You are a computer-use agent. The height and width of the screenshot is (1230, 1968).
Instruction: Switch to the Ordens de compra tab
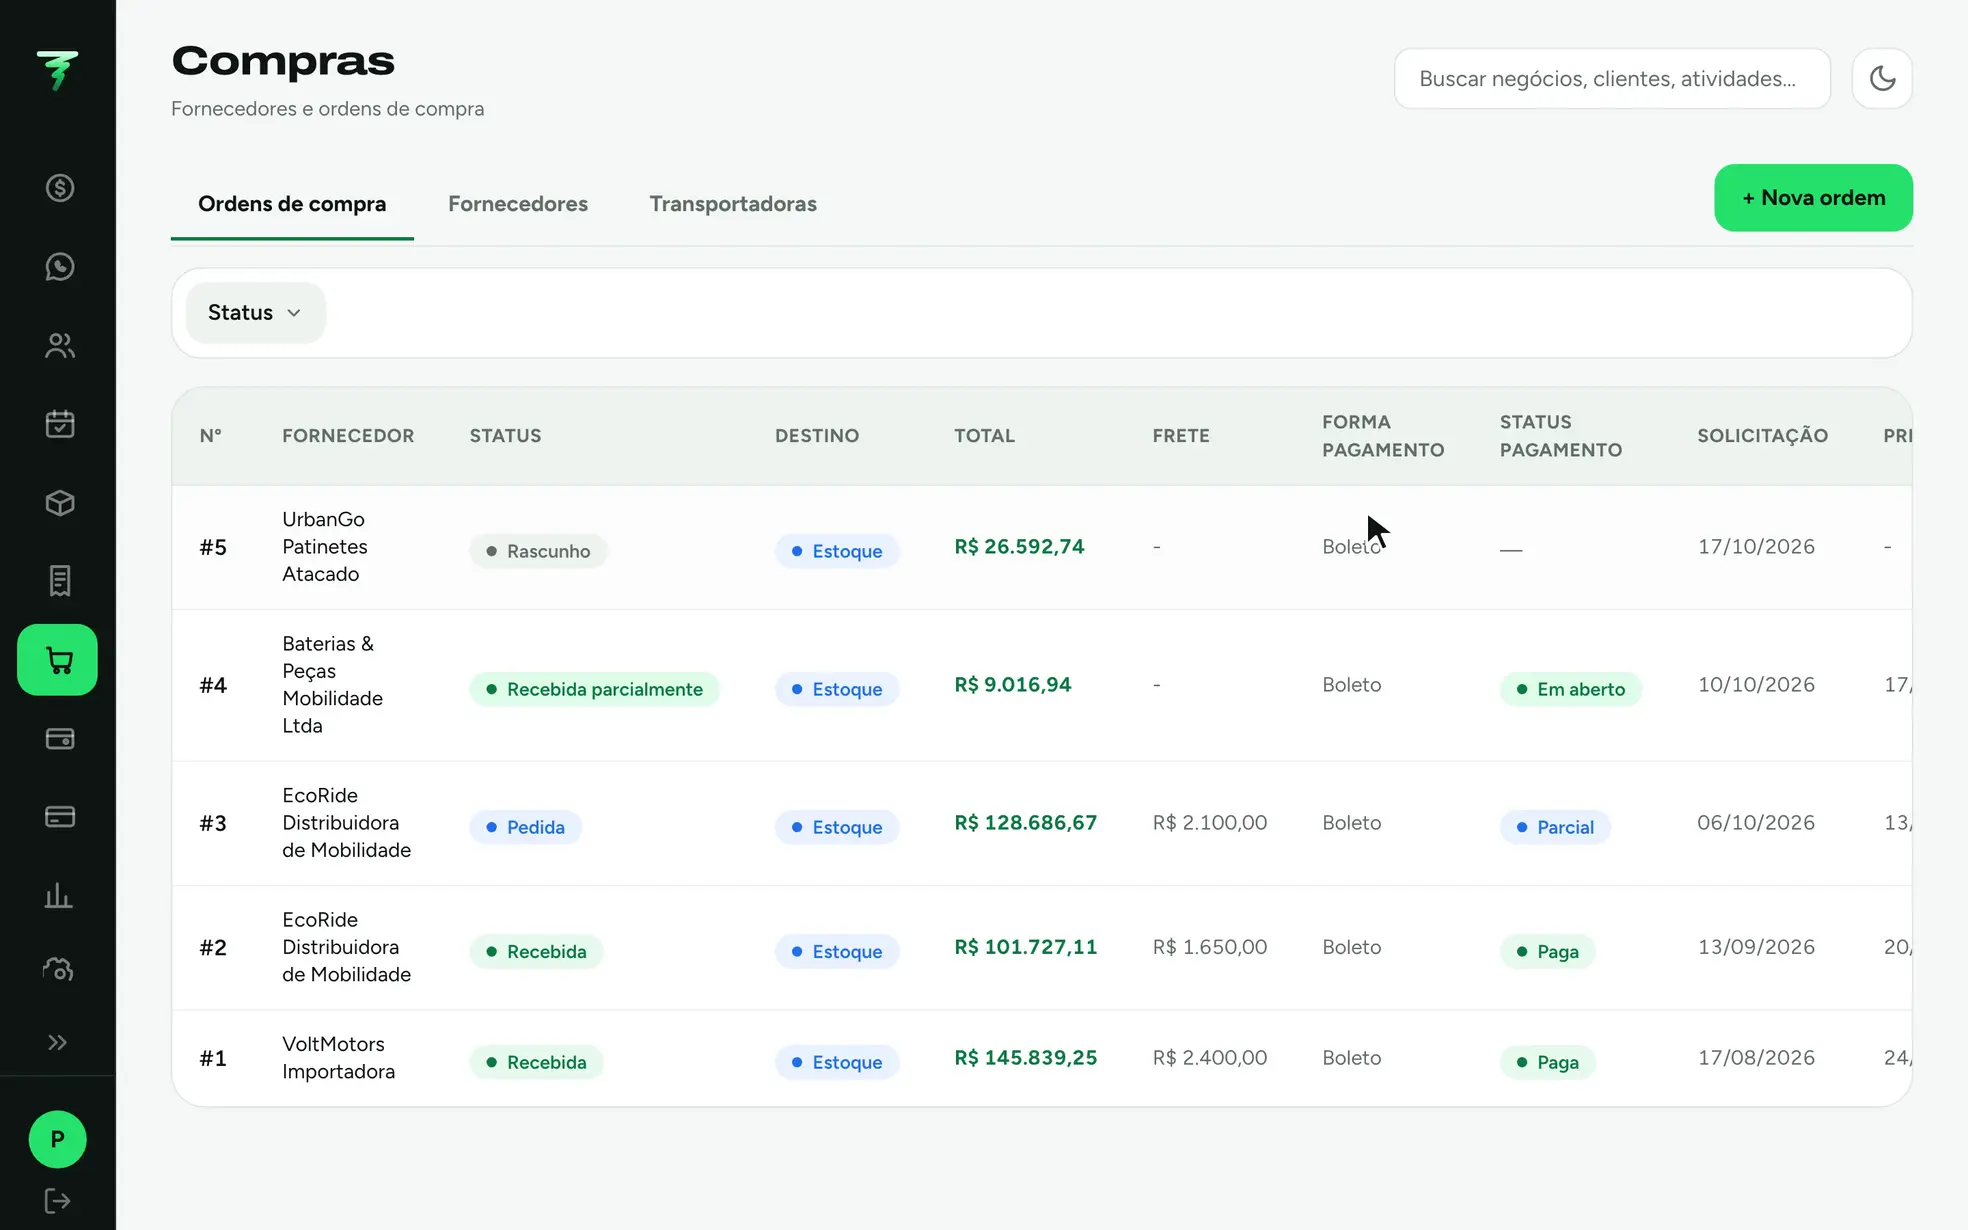click(x=292, y=204)
